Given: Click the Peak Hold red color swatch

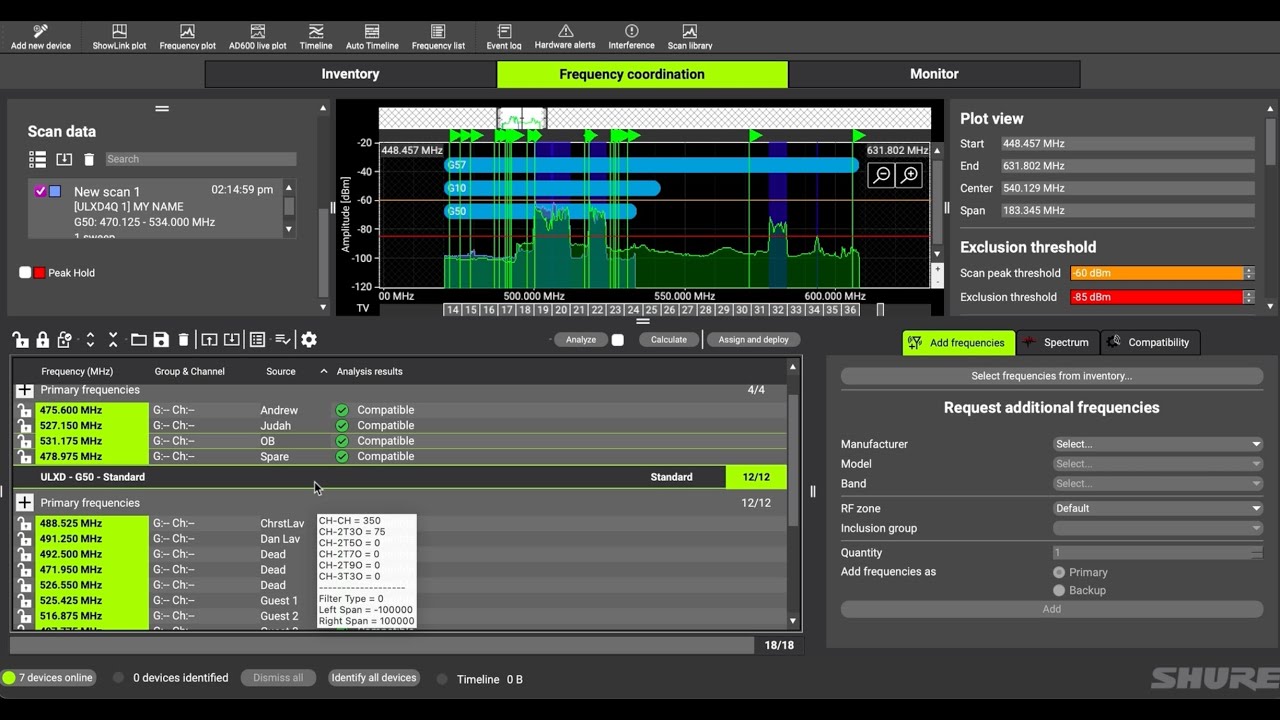Looking at the screenshot, I should [39, 272].
